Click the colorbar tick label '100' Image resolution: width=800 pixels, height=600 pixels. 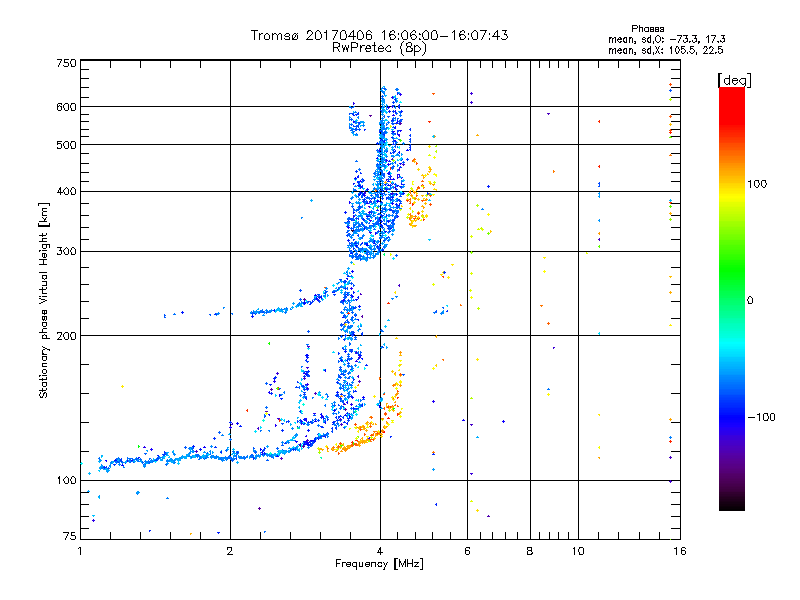pyautogui.click(x=757, y=184)
